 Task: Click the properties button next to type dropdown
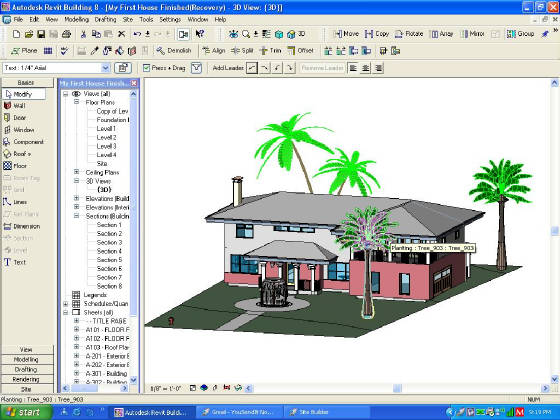(122, 68)
